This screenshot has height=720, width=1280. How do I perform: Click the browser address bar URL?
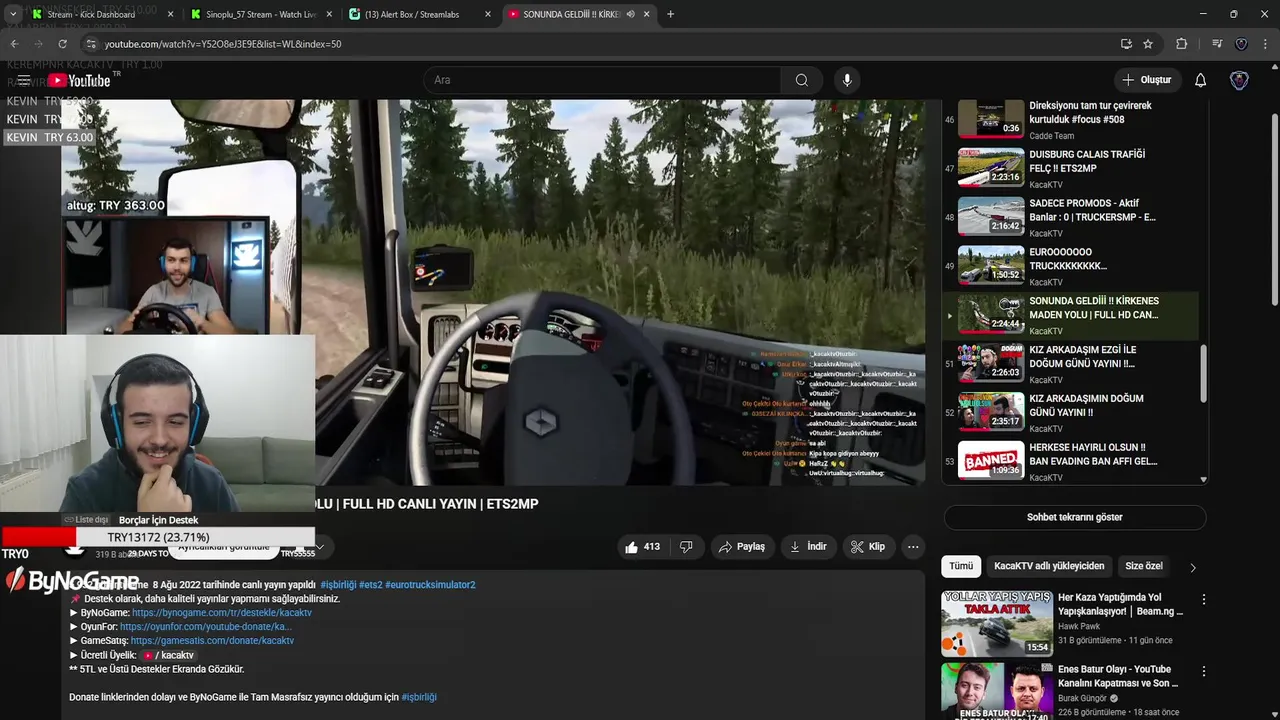(223, 44)
